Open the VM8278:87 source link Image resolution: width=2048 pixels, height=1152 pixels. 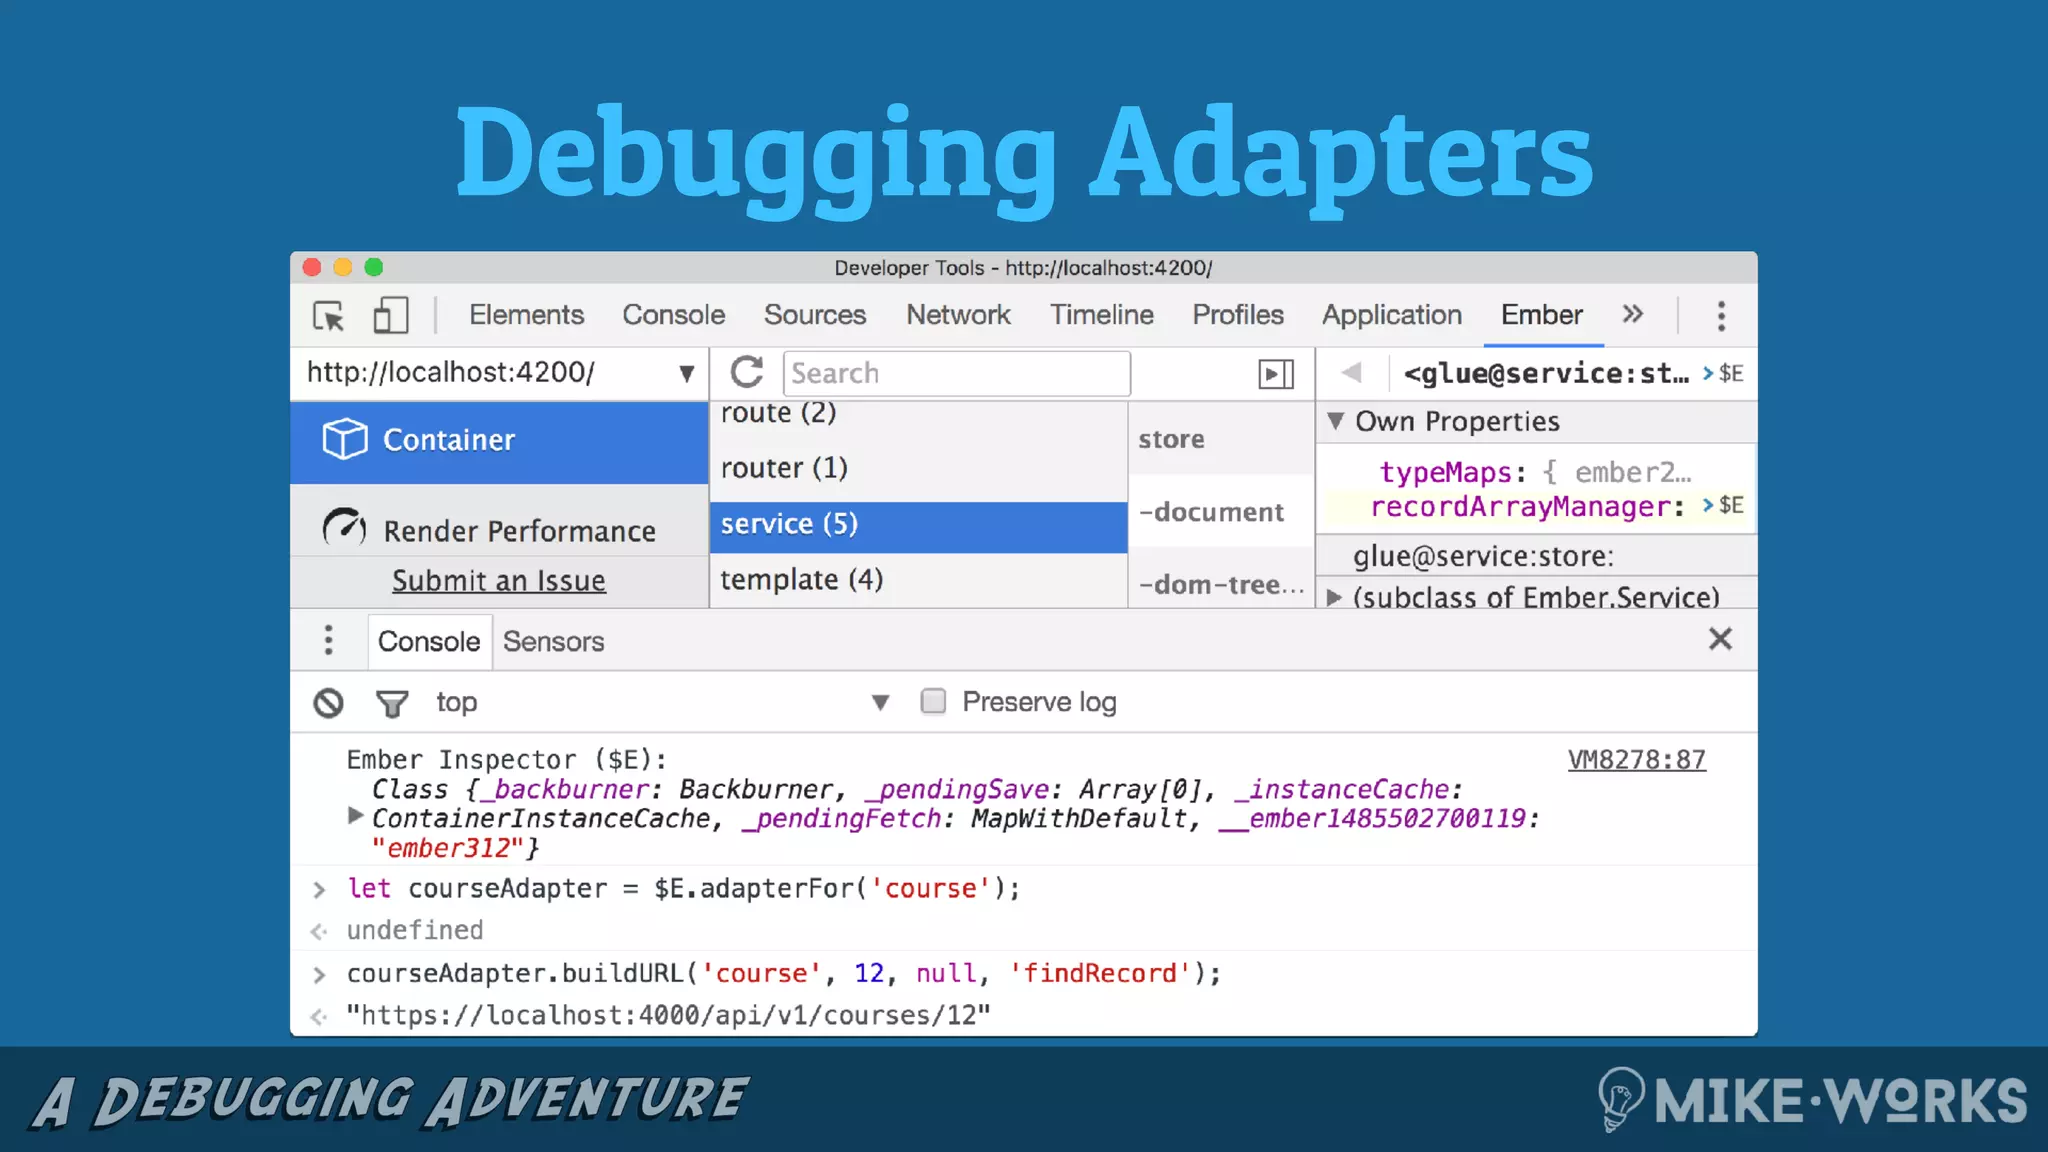point(1636,760)
